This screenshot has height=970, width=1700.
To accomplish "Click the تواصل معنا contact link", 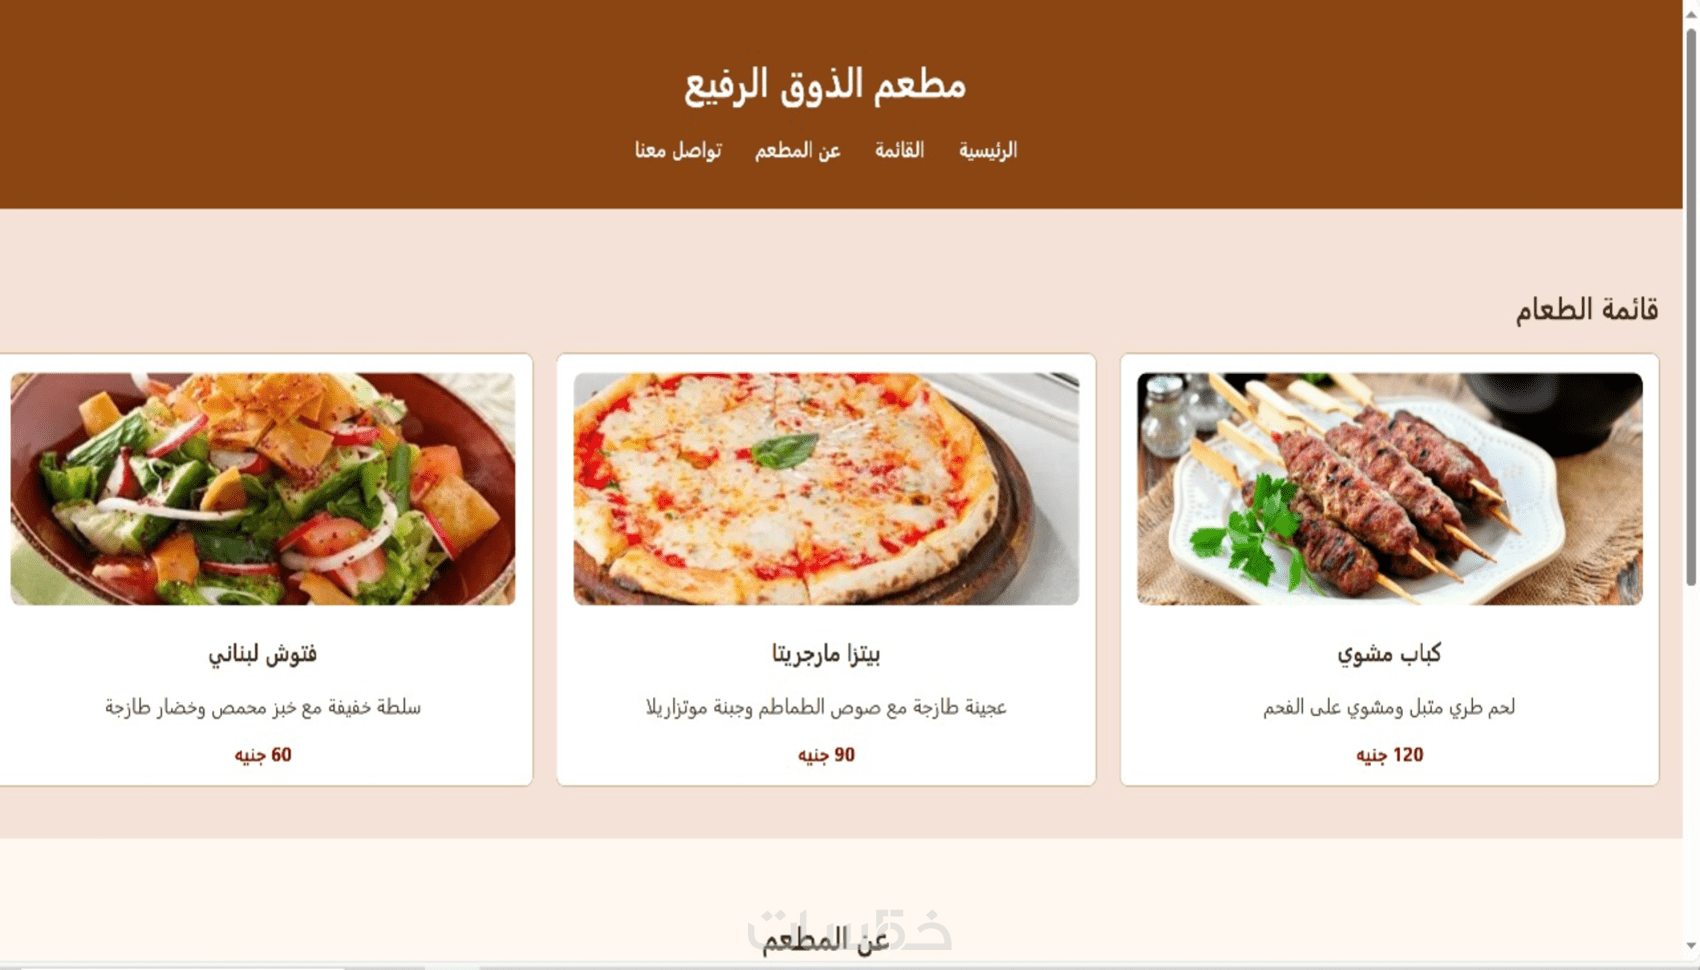I will (x=678, y=150).
